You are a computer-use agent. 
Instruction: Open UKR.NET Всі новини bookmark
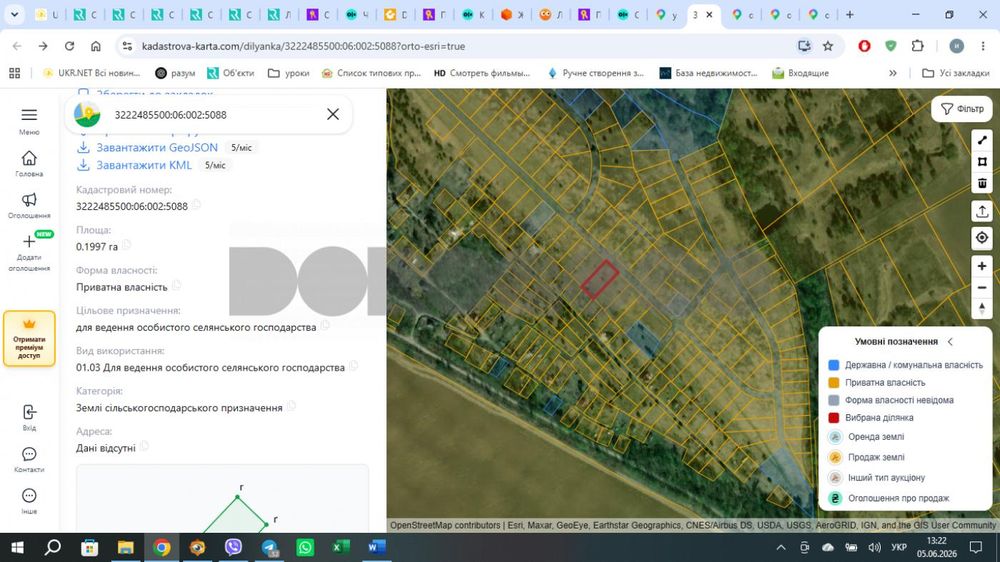[x=91, y=73]
